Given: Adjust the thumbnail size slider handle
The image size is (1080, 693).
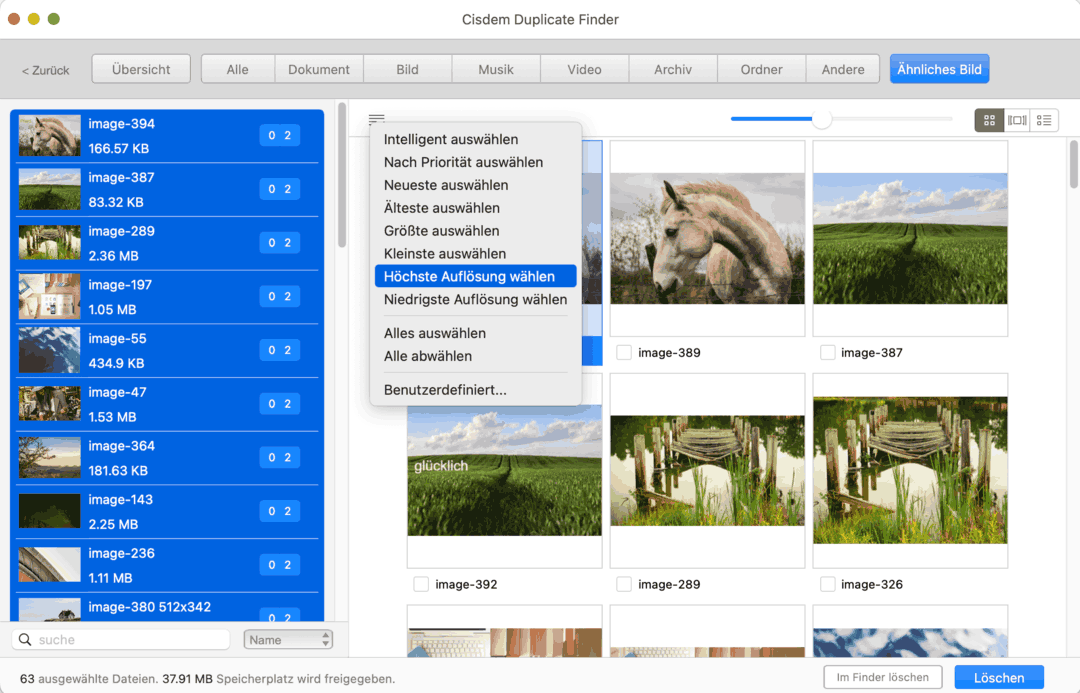Looking at the screenshot, I should pyautogui.click(x=821, y=119).
